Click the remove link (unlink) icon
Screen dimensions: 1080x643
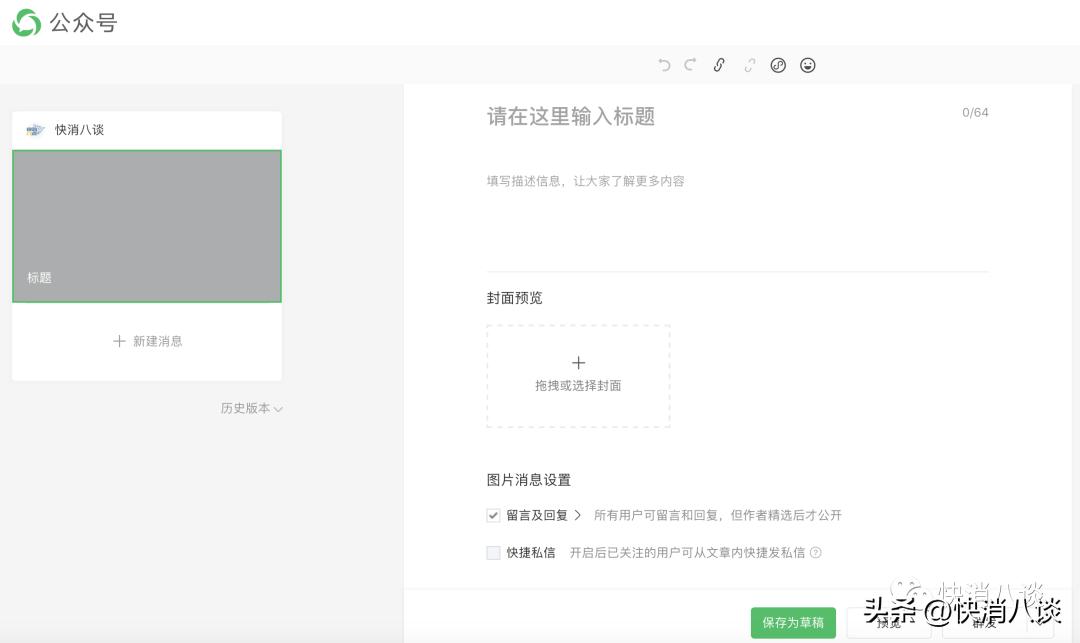748,65
